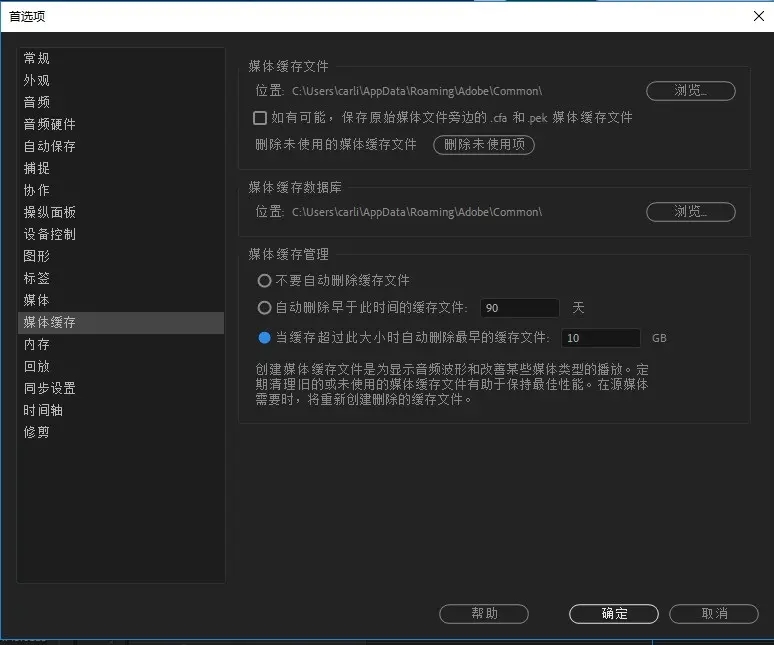
Task: Click the media cache database path text
Action: point(417,212)
